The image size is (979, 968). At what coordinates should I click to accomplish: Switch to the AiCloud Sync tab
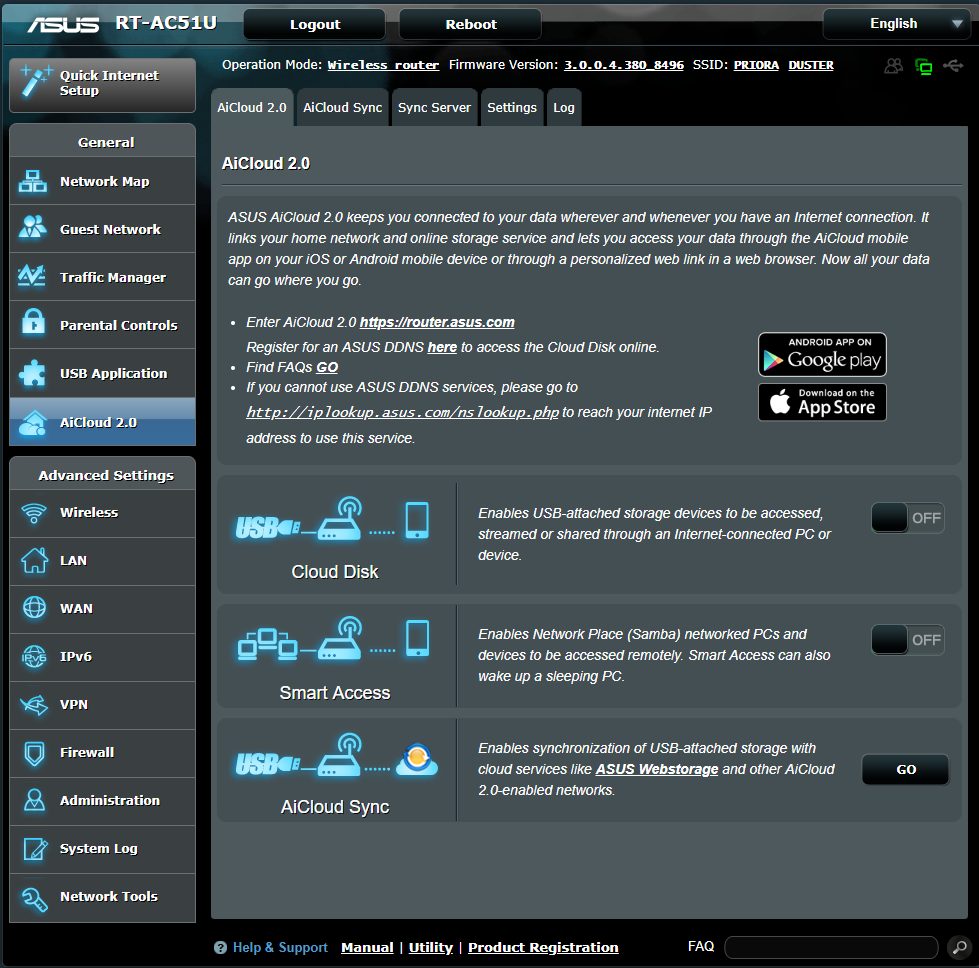[x=342, y=107]
